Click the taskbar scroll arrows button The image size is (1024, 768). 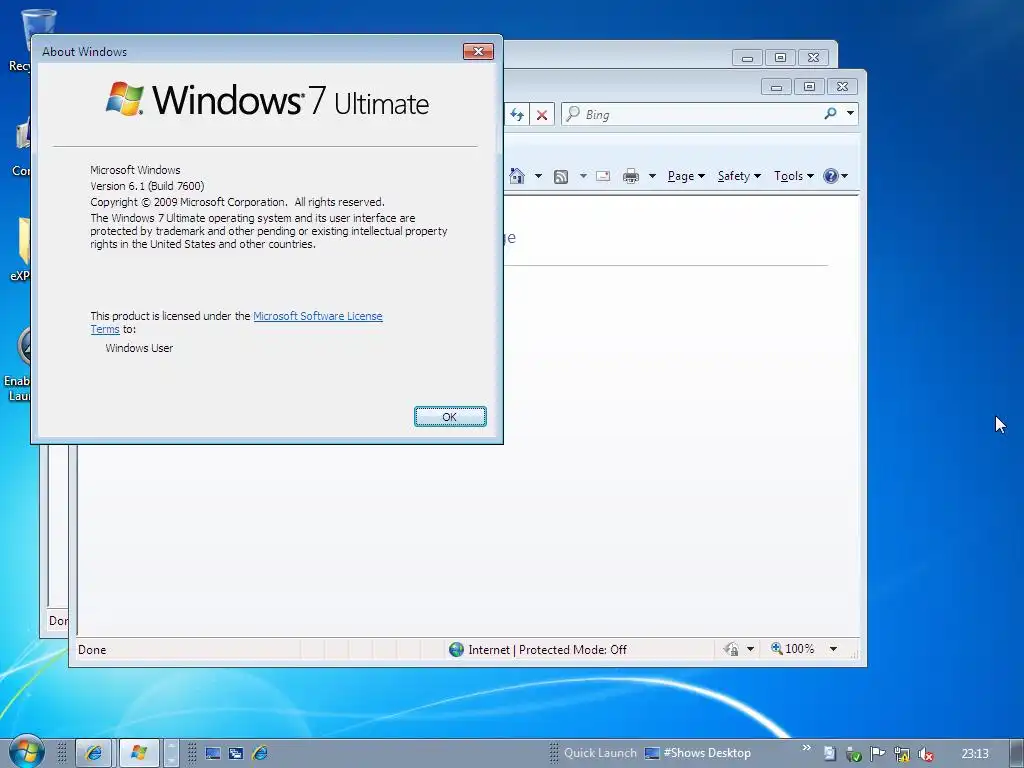(x=171, y=753)
